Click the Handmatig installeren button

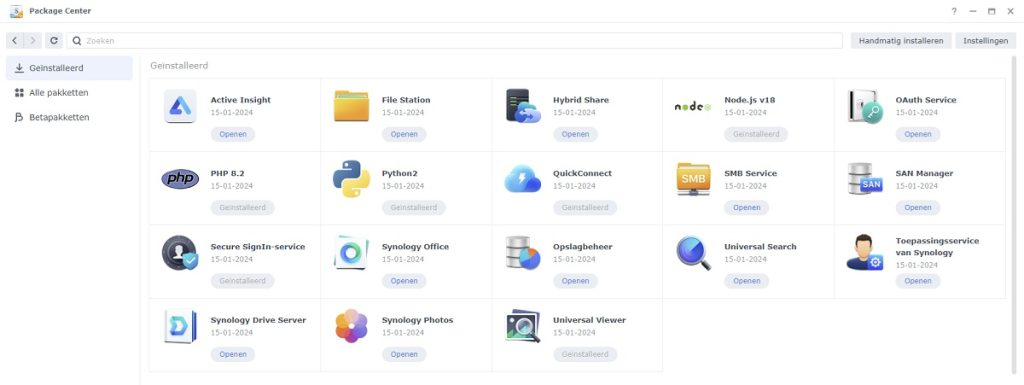pos(901,40)
